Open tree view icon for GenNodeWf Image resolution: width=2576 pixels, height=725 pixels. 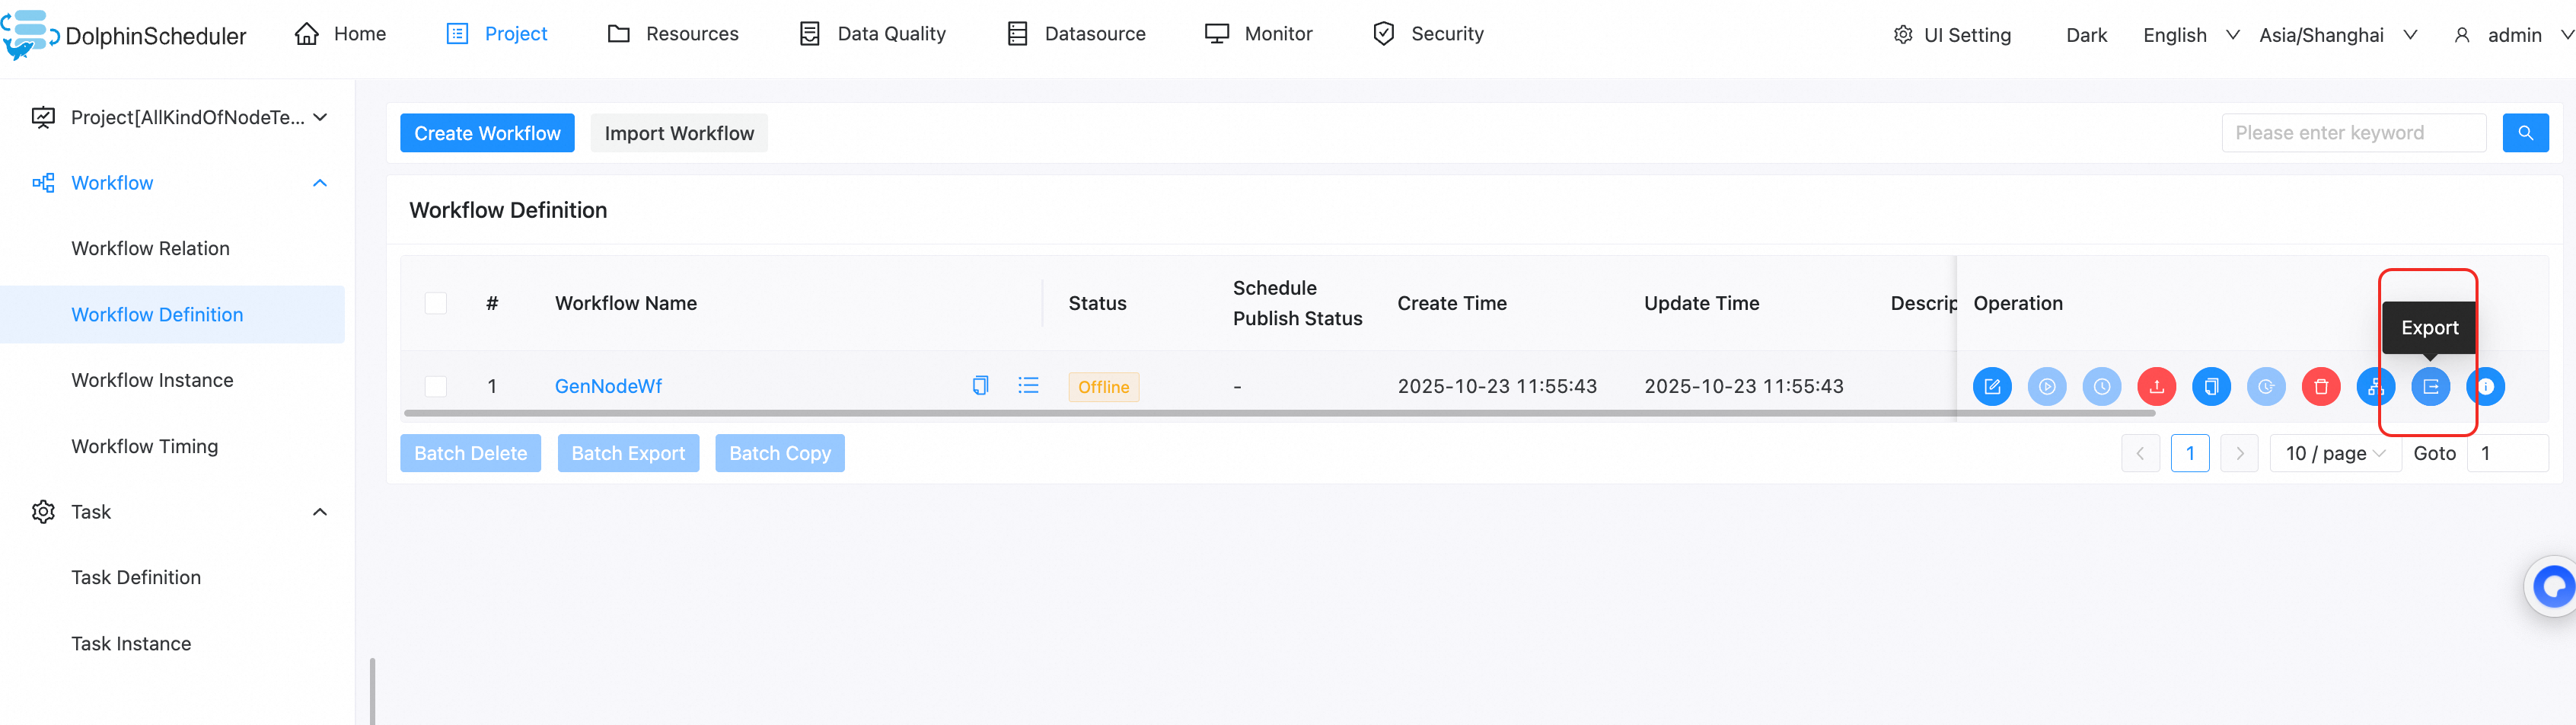2376,386
